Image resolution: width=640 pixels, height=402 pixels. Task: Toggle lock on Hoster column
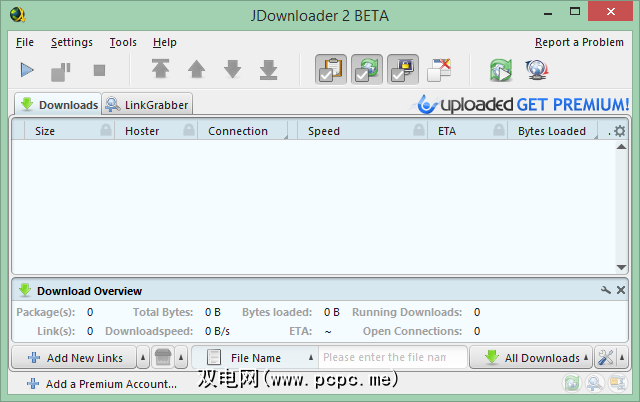pos(189,130)
